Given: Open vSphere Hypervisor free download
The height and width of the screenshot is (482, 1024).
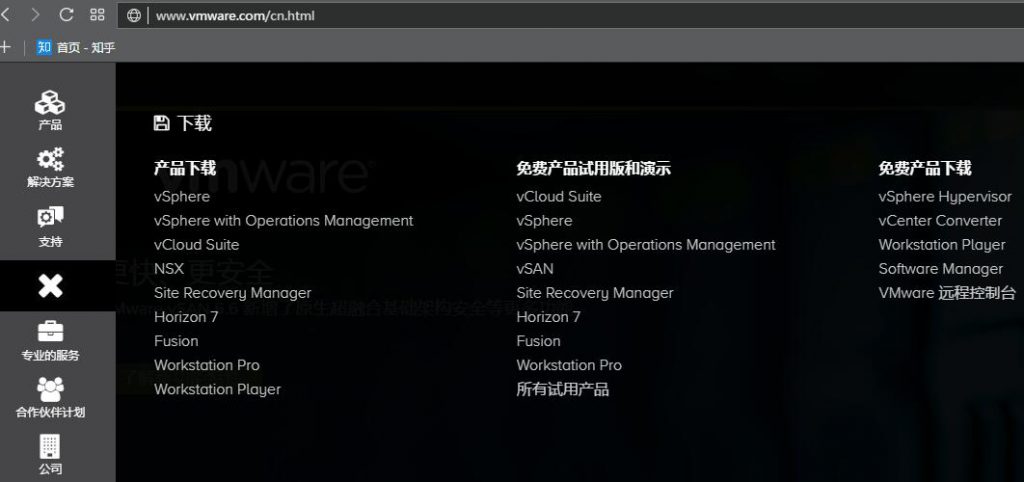Looking at the screenshot, I should tap(945, 197).
